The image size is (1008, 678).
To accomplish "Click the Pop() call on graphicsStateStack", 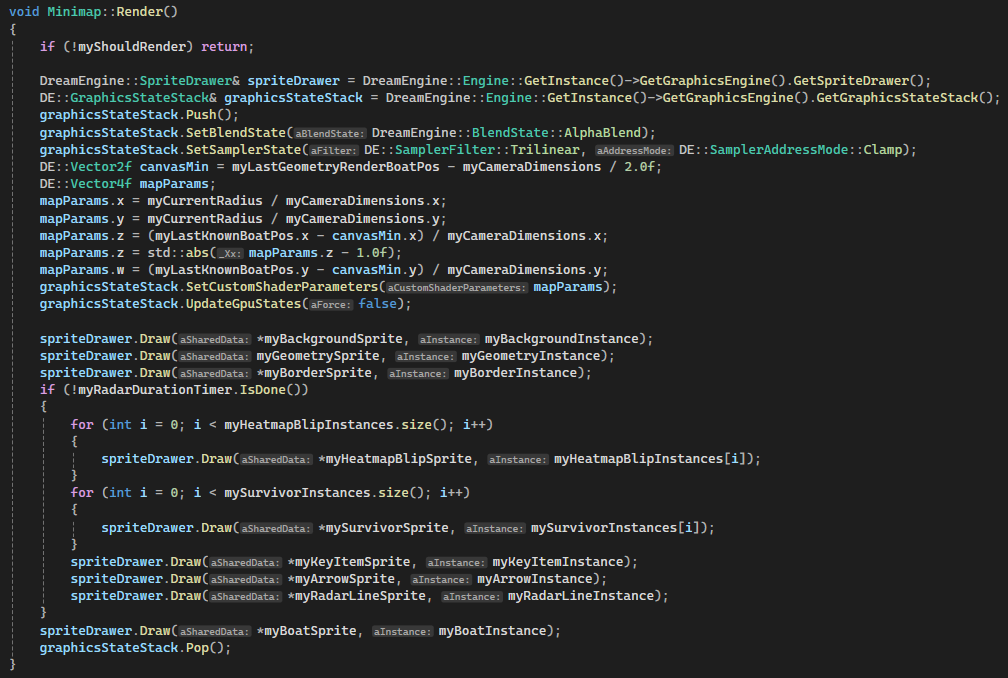I will 205,648.
